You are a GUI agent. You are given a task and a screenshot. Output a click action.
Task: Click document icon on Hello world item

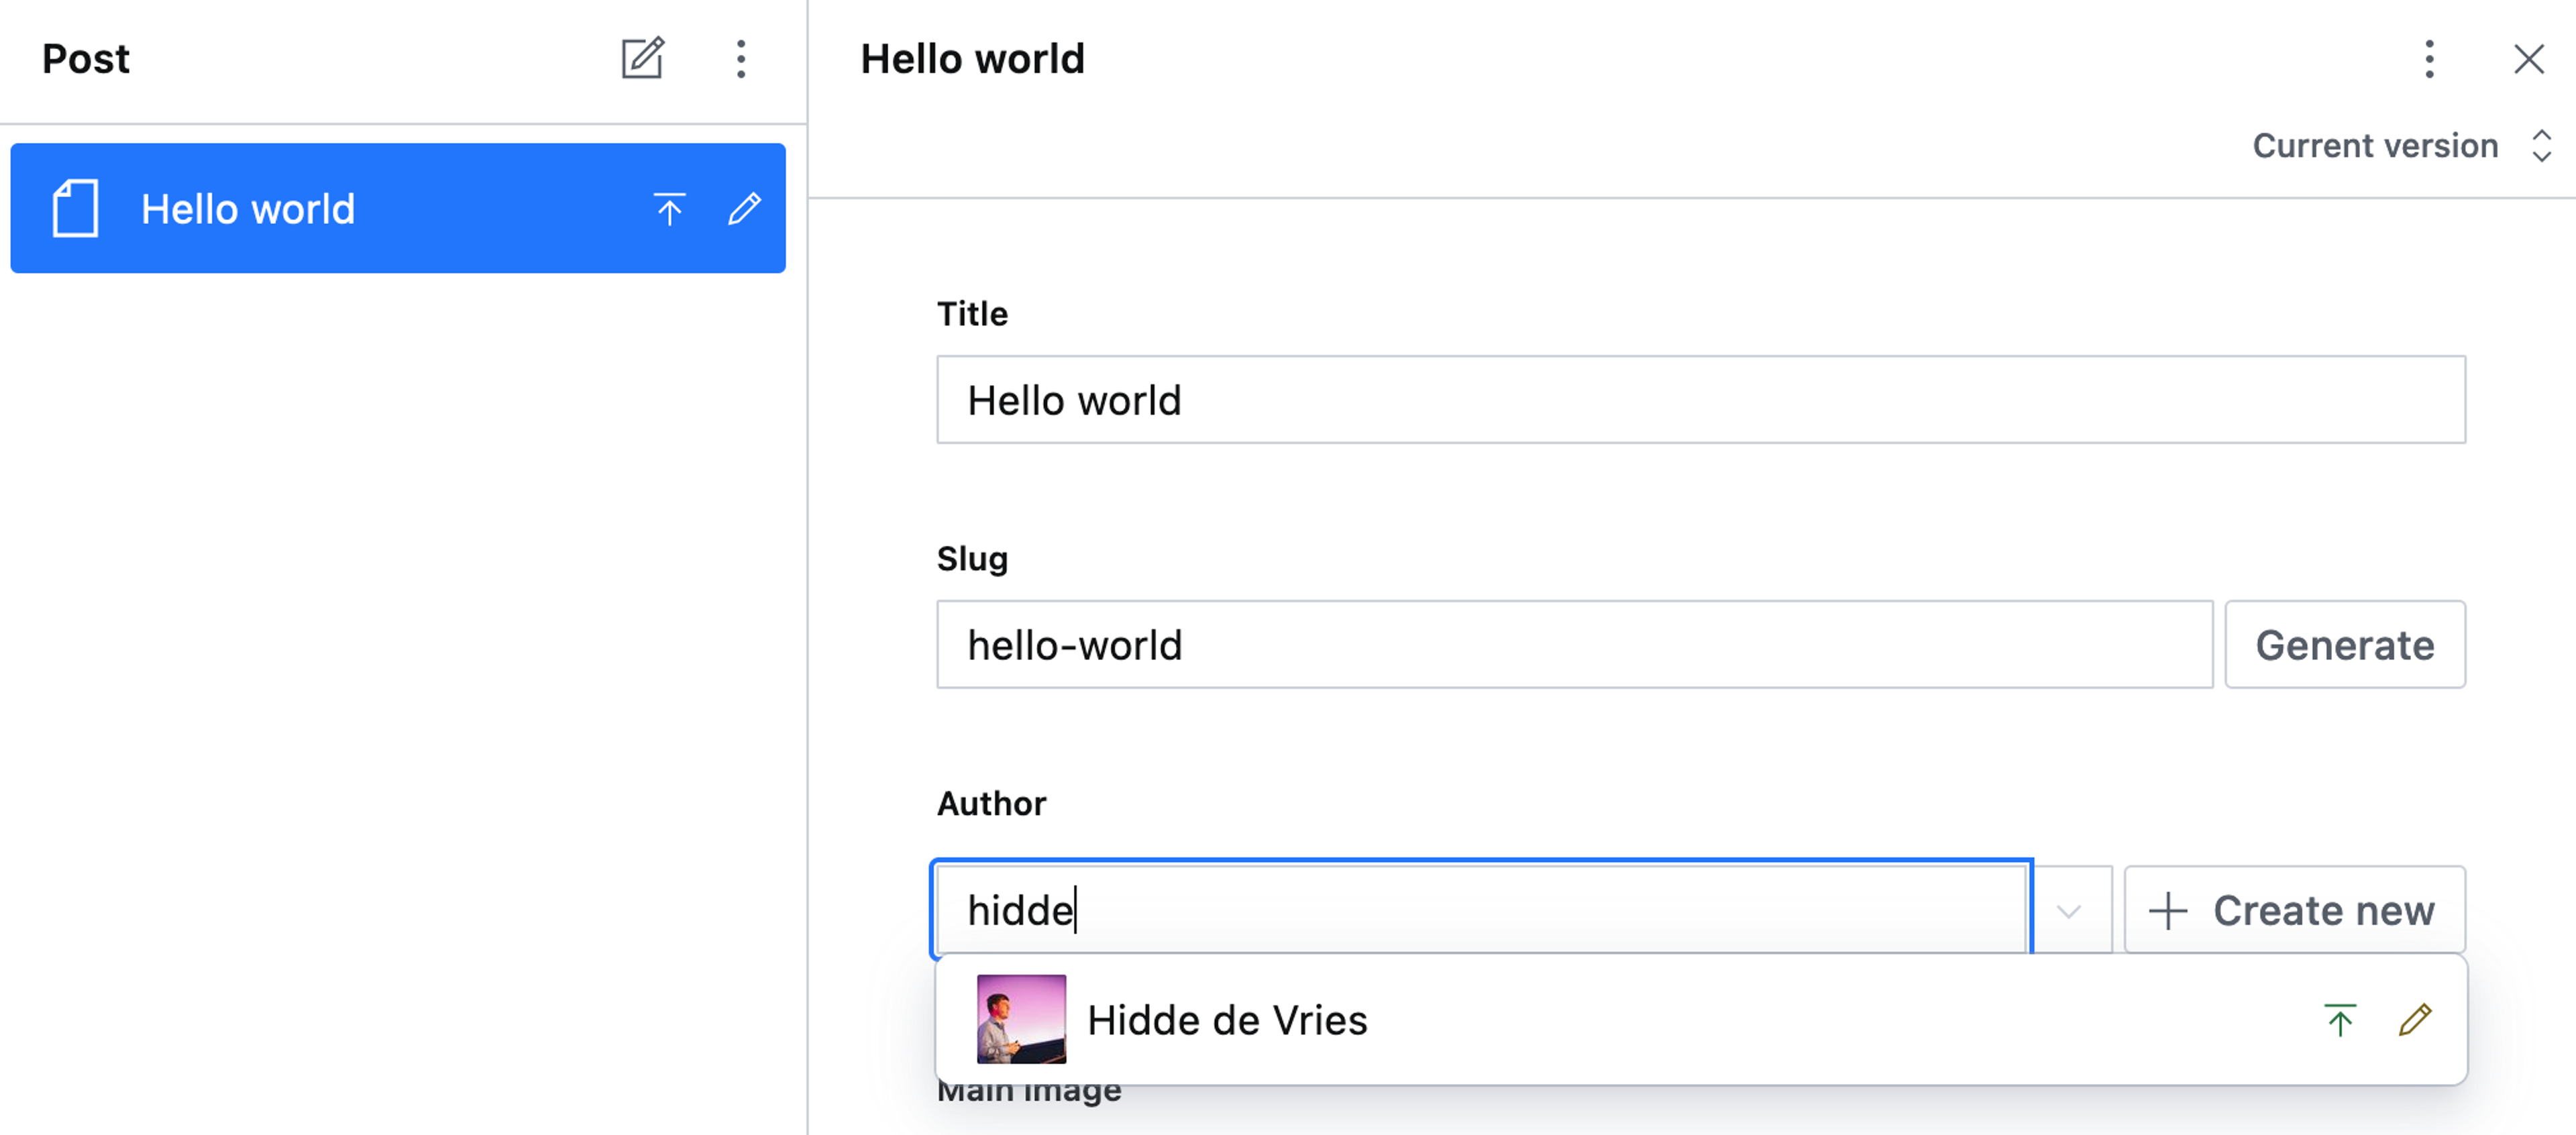76,208
